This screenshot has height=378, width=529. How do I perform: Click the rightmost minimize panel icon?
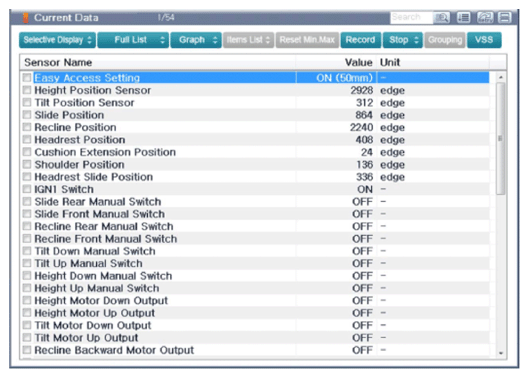(505, 17)
